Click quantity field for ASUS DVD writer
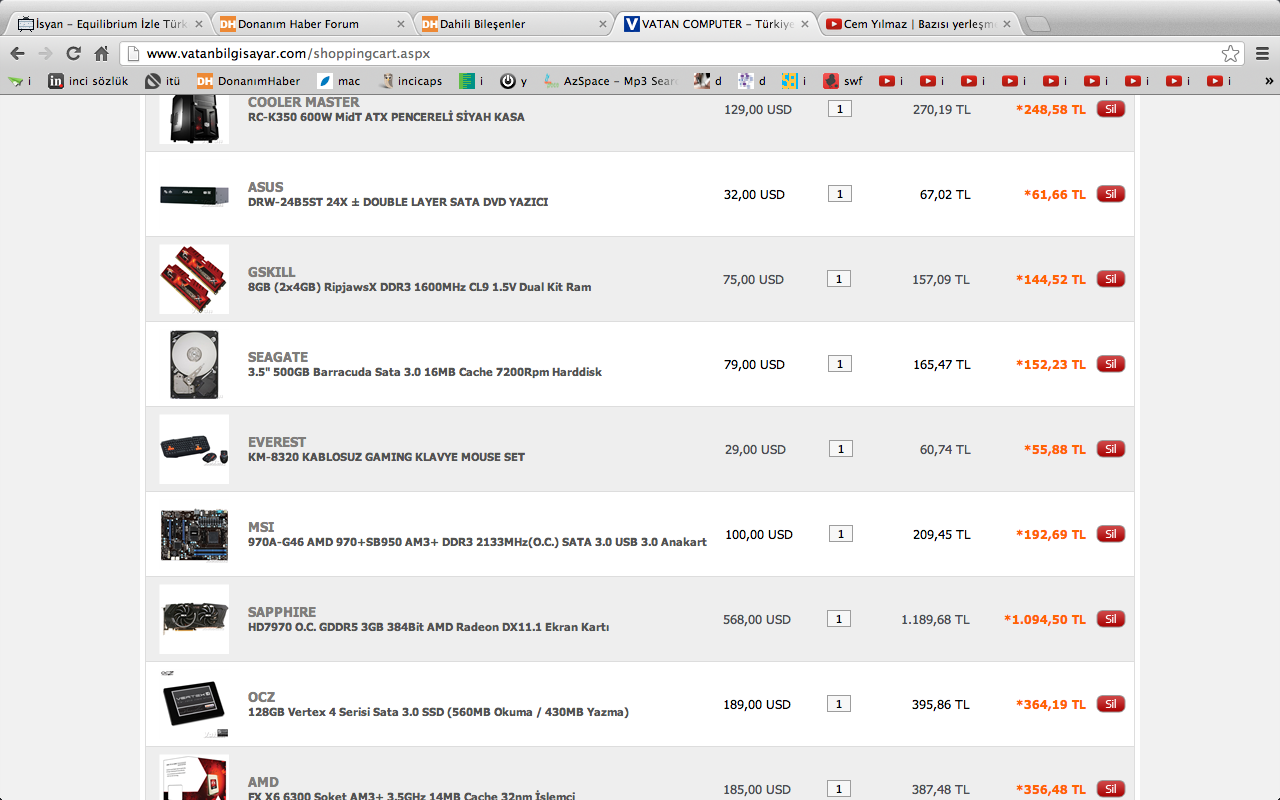Image resolution: width=1280 pixels, height=800 pixels. point(840,194)
